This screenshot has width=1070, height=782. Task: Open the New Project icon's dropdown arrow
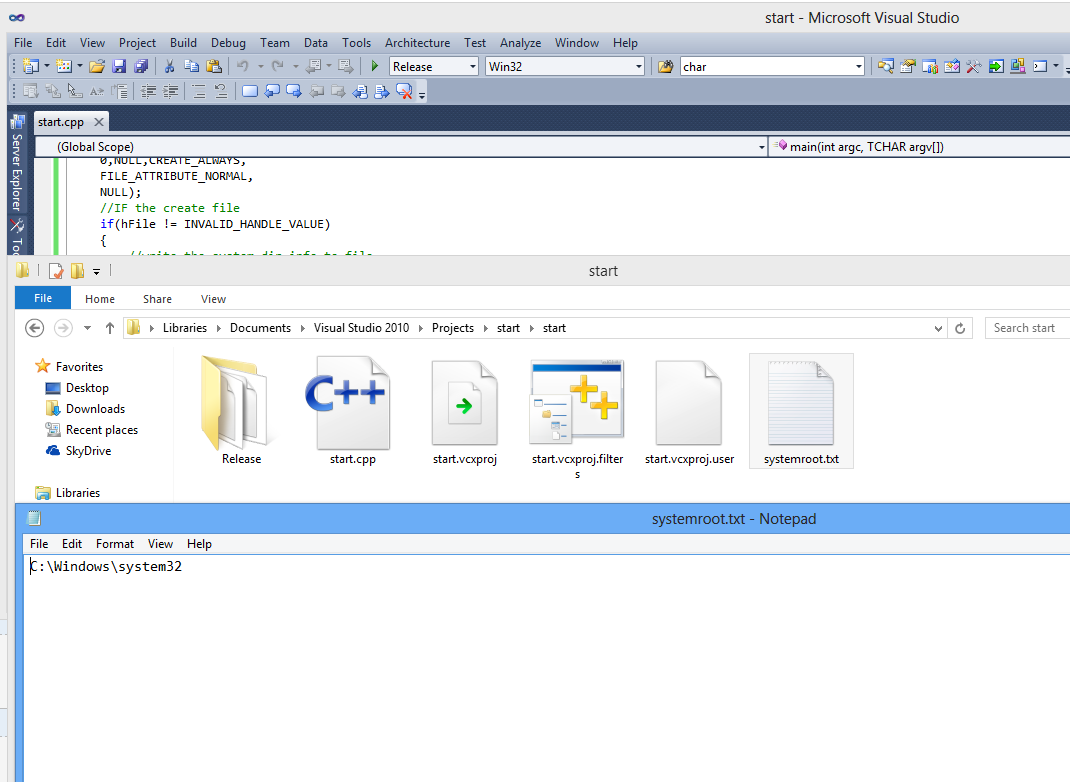pos(46,66)
